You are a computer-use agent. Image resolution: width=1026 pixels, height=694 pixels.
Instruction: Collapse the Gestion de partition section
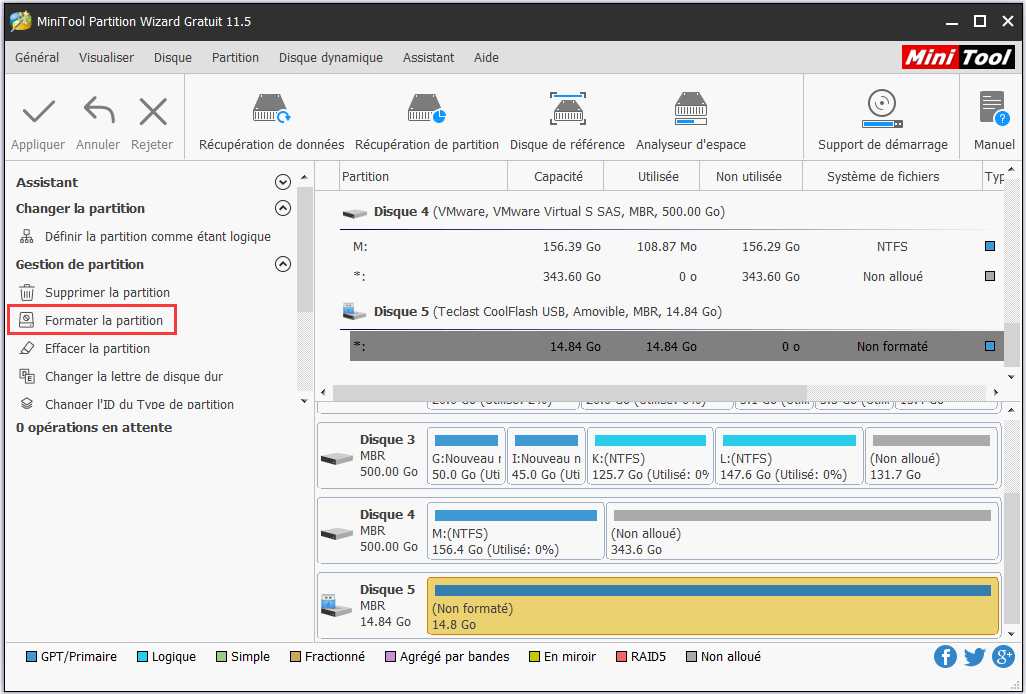(283, 264)
